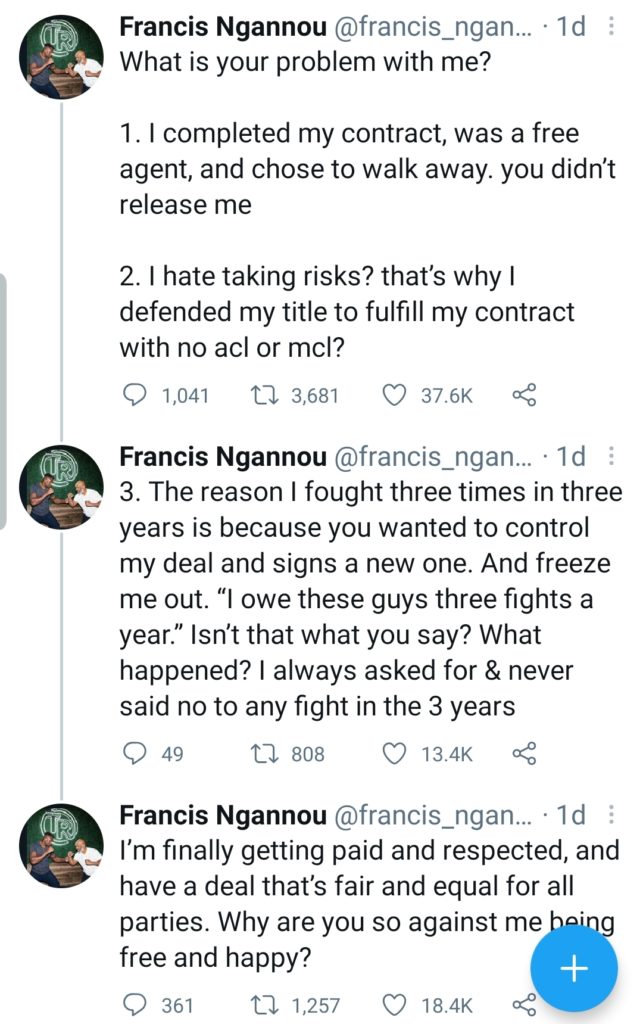The image size is (643, 1024).
Task: Open Francis Ngannou's profile from first tweet name
Action: click(x=222, y=27)
